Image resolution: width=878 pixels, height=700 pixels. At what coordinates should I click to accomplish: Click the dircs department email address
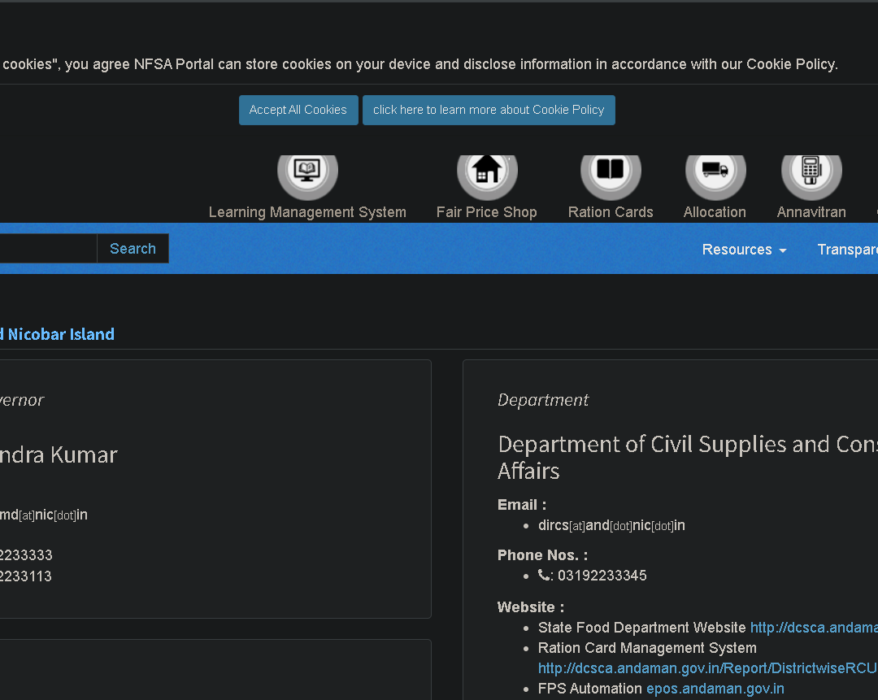tap(611, 525)
